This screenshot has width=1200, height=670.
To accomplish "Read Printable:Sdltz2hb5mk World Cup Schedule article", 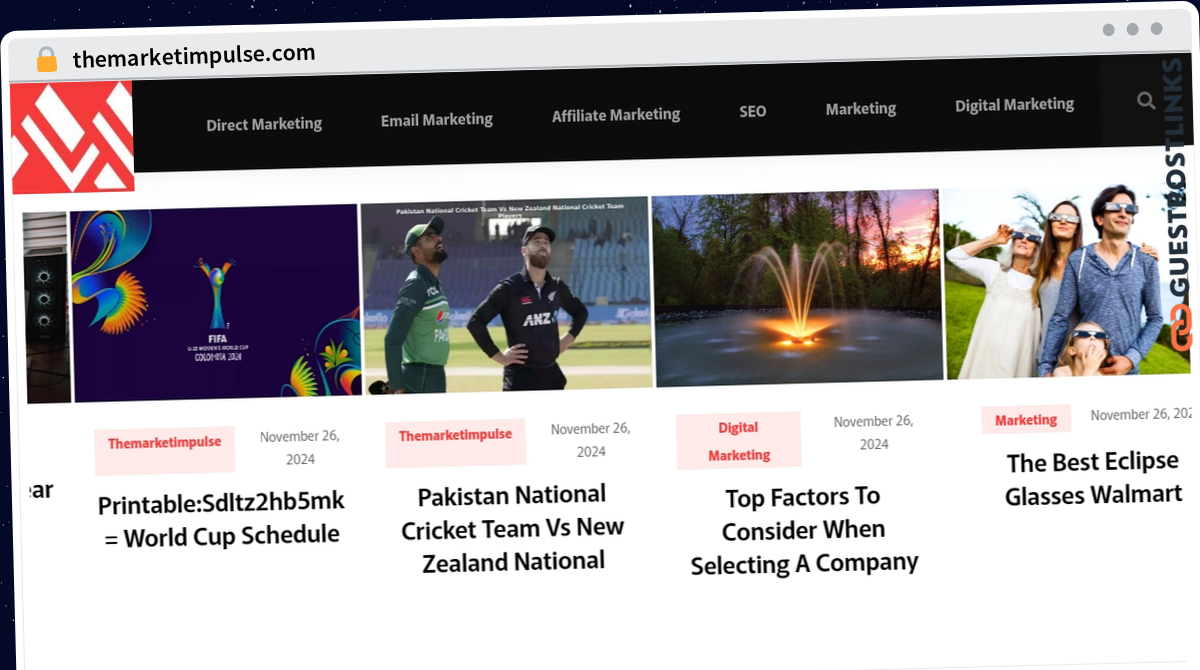I will coord(221,519).
